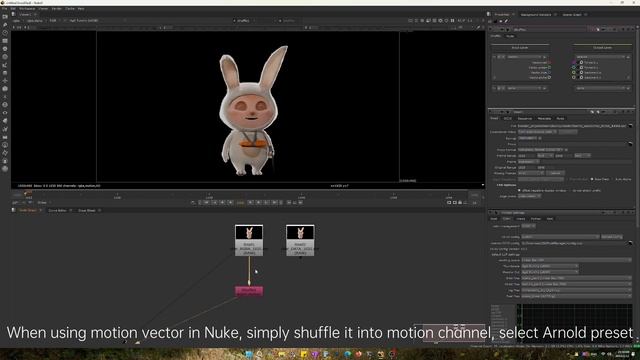Open the Deep nodes toolbar menu
The image size is (640, 360).
[5, 104]
